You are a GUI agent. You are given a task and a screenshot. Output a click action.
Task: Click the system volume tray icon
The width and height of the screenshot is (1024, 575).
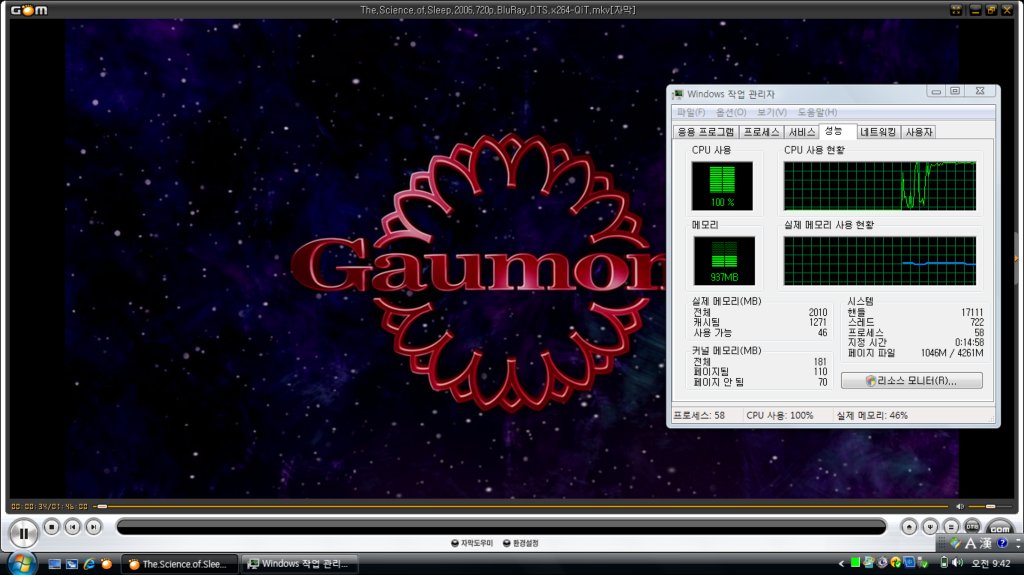957,563
